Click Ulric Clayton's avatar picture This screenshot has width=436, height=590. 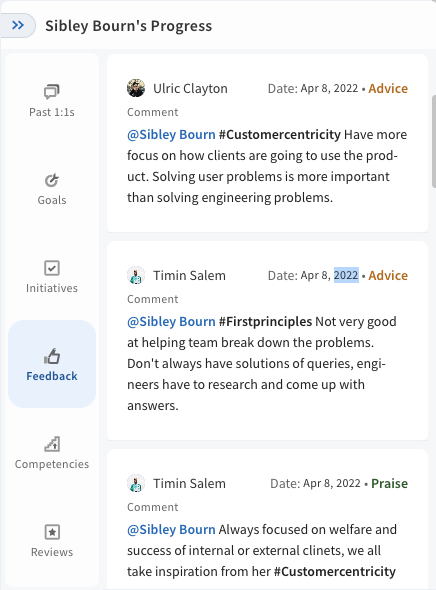coord(136,88)
